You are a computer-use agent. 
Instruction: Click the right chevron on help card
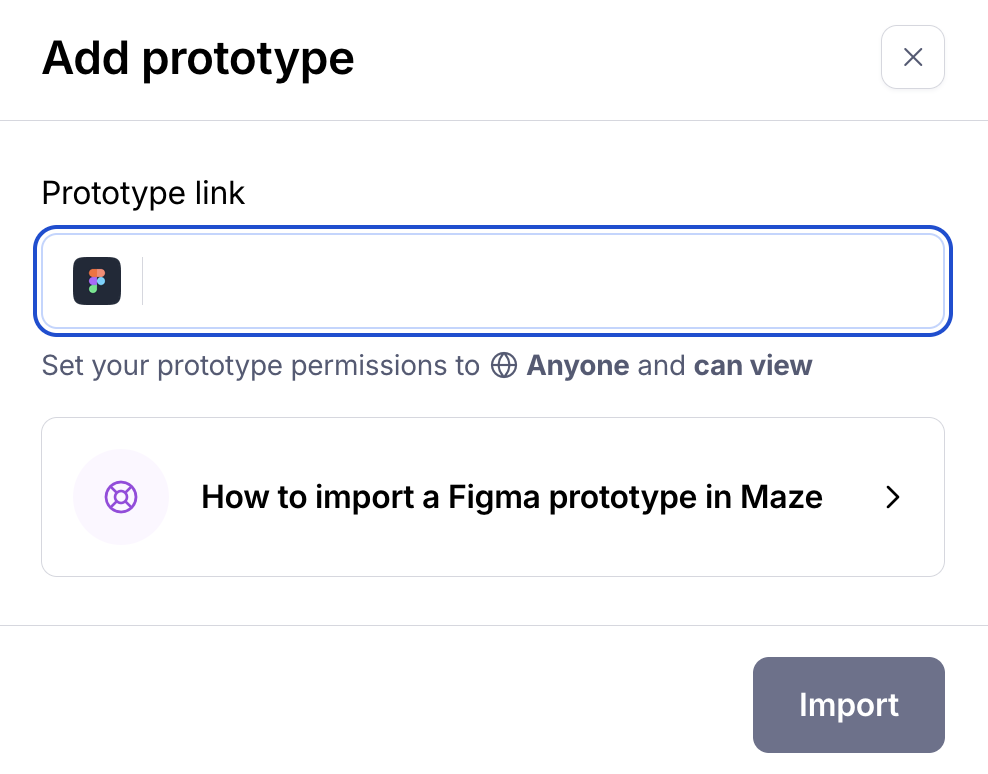(x=893, y=497)
